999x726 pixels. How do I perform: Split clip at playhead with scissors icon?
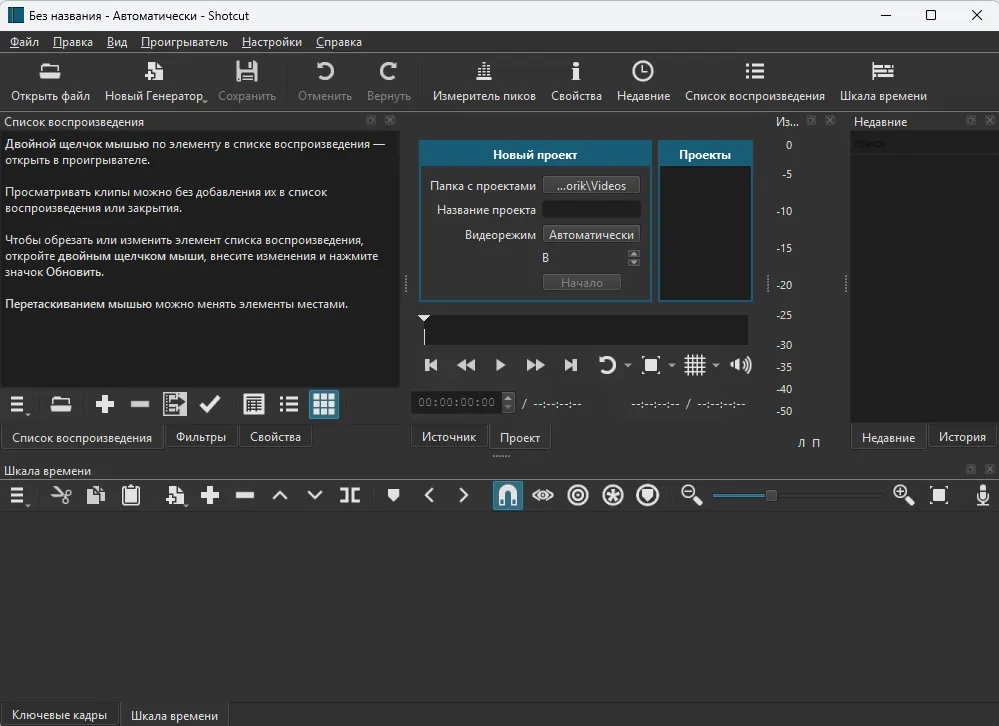tap(61, 495)
